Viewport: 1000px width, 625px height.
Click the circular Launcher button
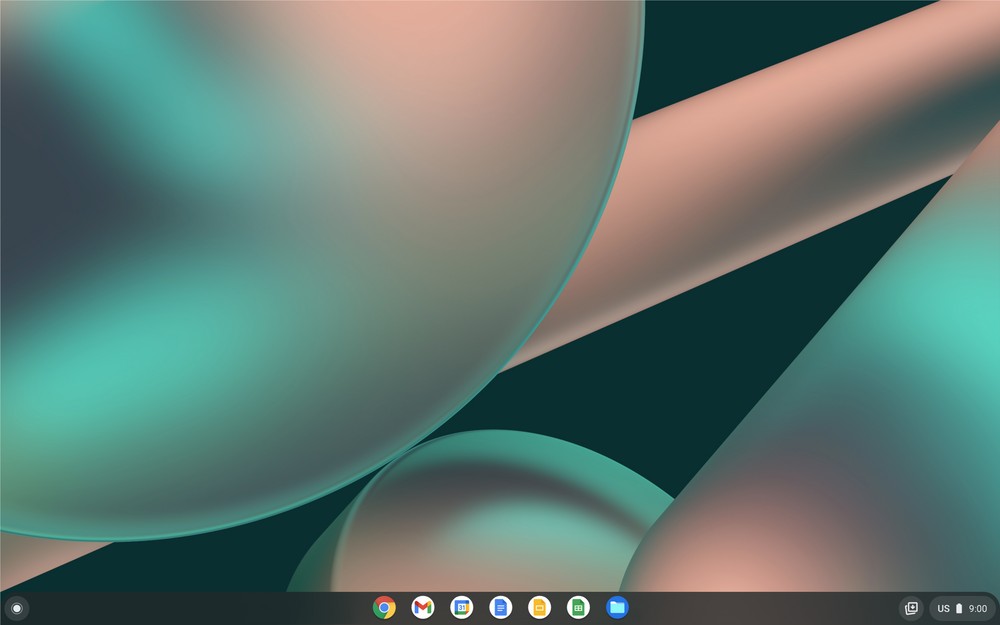tap(17, 608)
